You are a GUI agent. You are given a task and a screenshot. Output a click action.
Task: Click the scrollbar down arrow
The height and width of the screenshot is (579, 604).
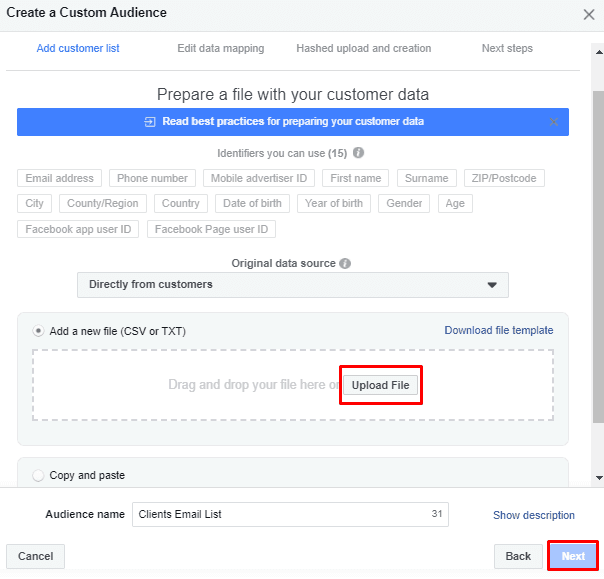click(x=599, y=478)
